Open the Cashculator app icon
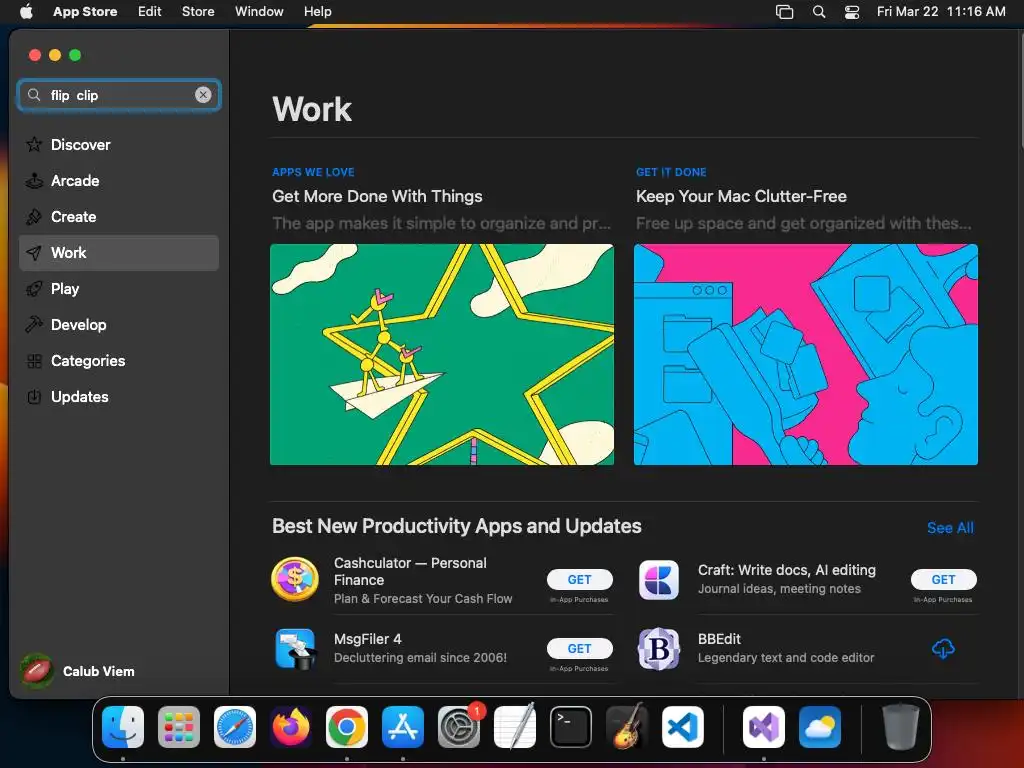 pyautogui.click(x=295, y=579)
